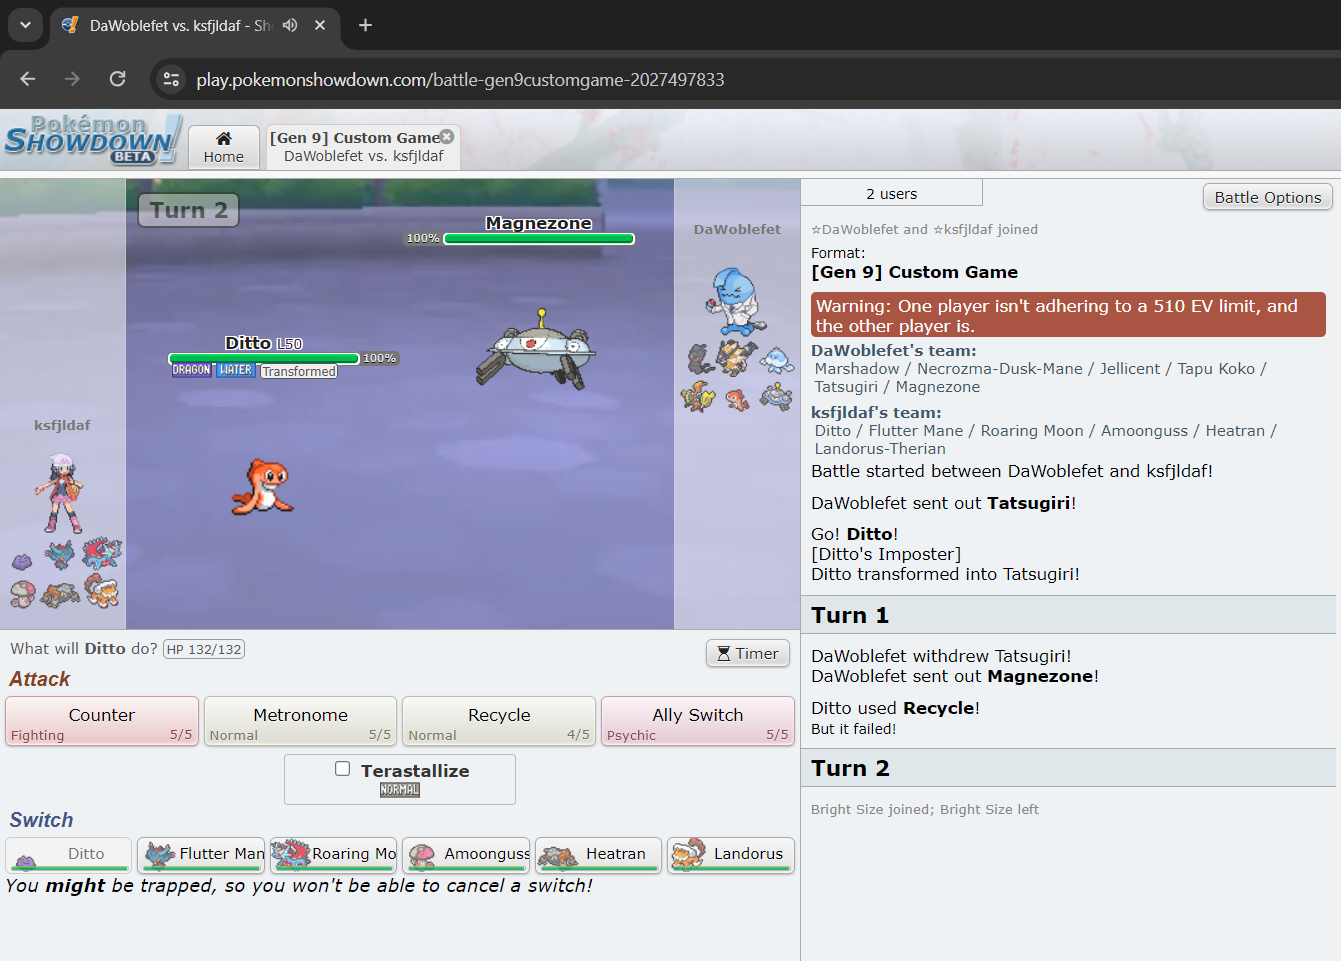
Task: Click the Turn 2 header in battle log
Action: (x=1069, y=768)
